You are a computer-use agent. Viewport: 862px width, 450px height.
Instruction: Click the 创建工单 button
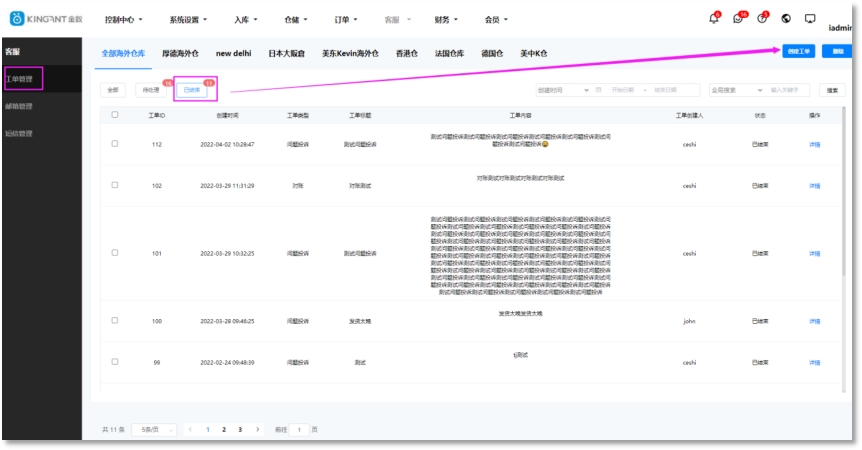(x=799, y=51)
